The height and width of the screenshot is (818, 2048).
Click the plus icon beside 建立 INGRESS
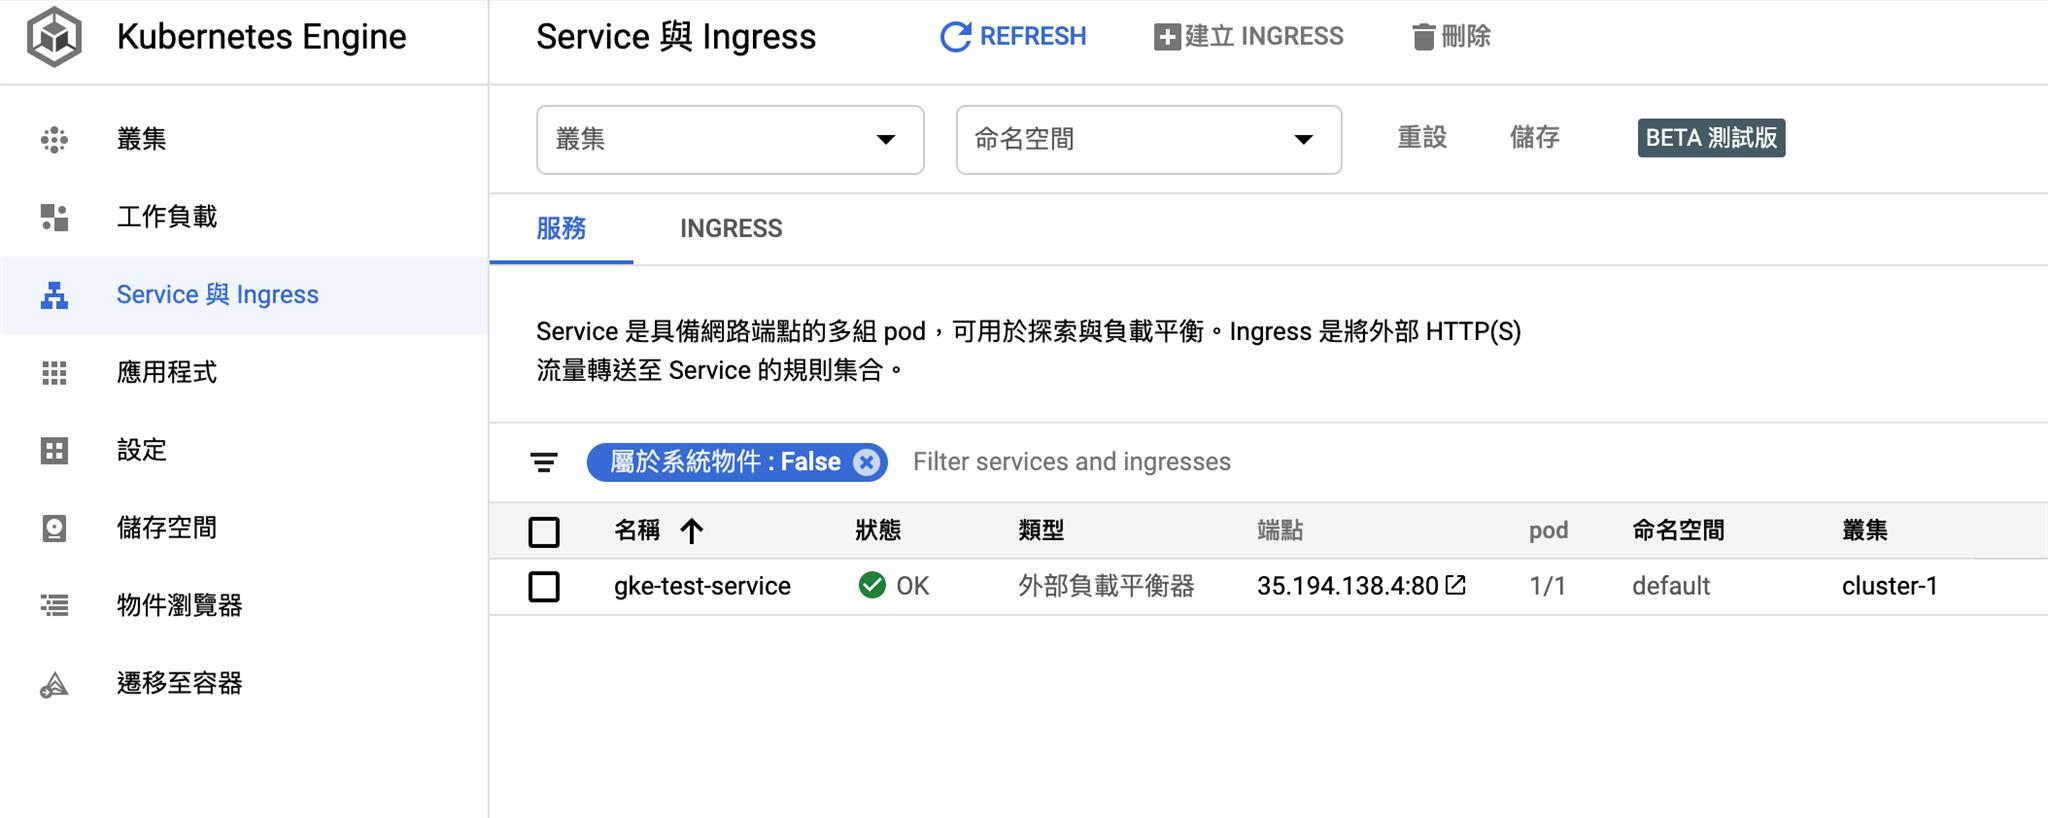(1166, 37)
